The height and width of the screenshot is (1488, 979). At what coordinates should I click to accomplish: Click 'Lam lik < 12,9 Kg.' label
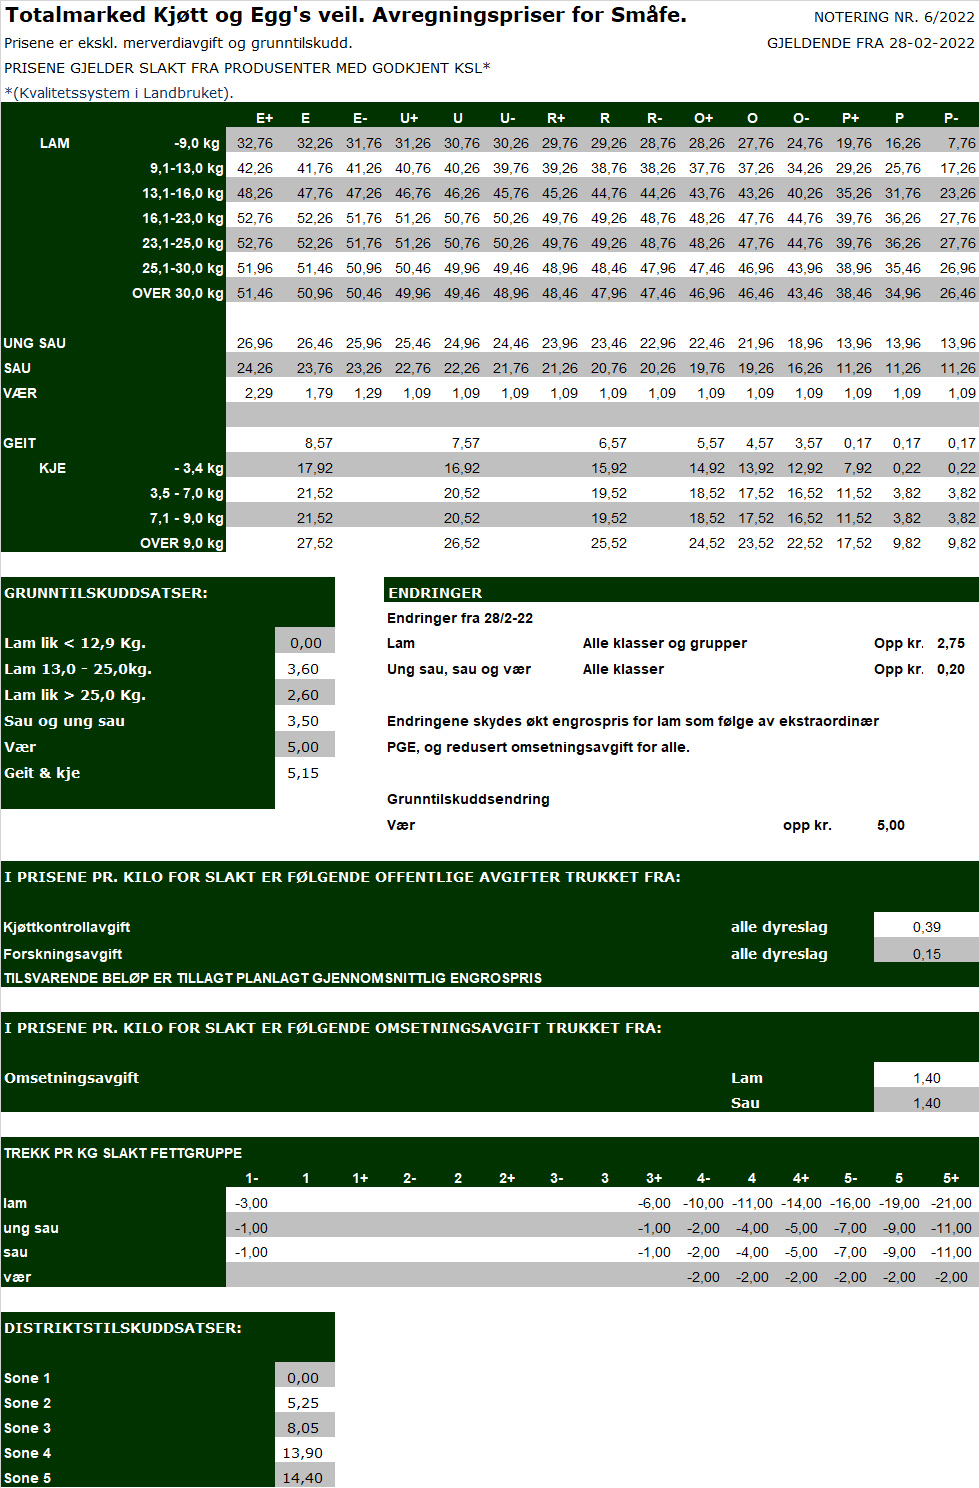[x=75, y=643]
